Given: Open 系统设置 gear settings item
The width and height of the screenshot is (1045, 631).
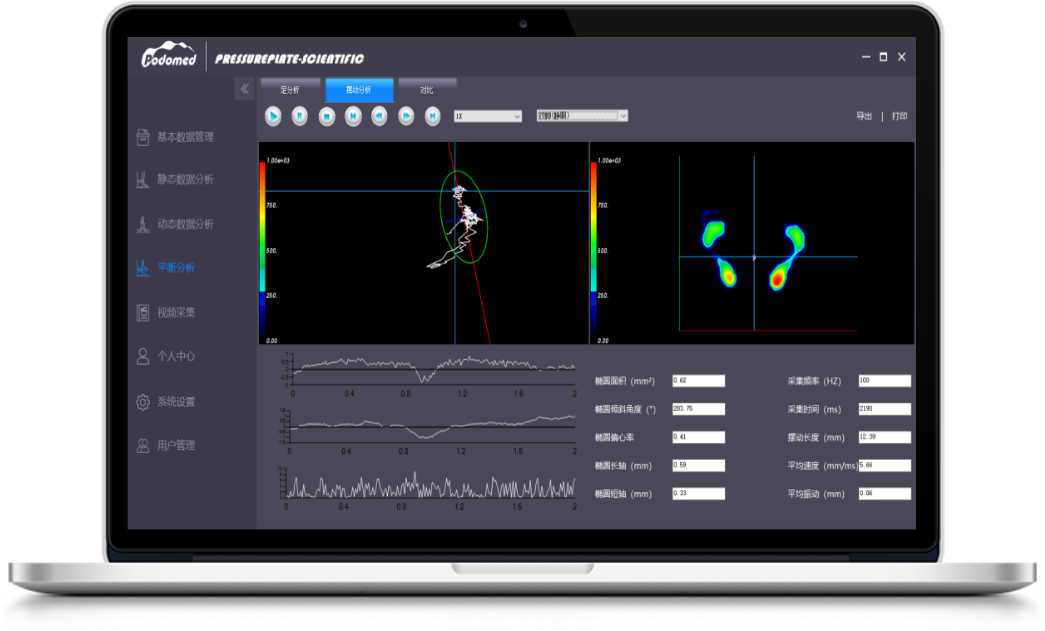Looking at the screenshot, I should (176, 402).
